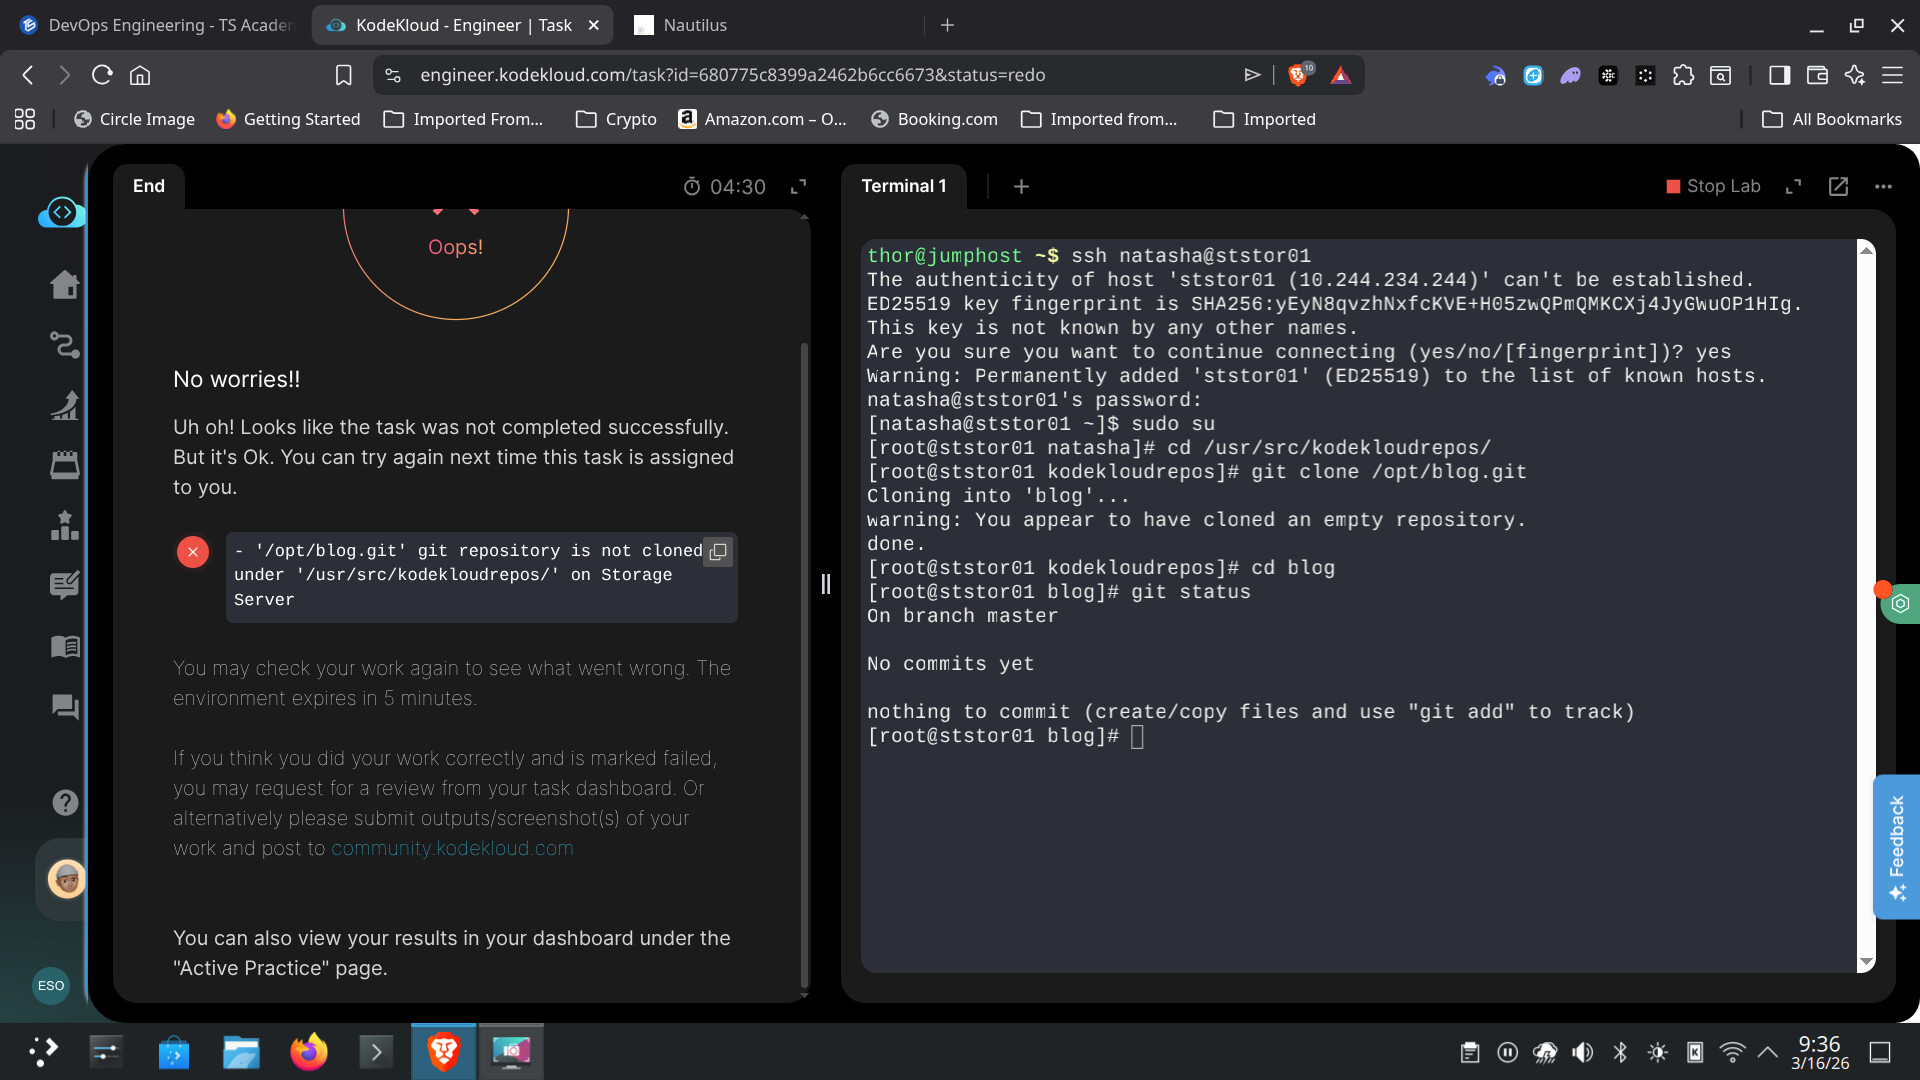
Task: Expand hidden system tray icons
Action: tap(1767, 1052)
